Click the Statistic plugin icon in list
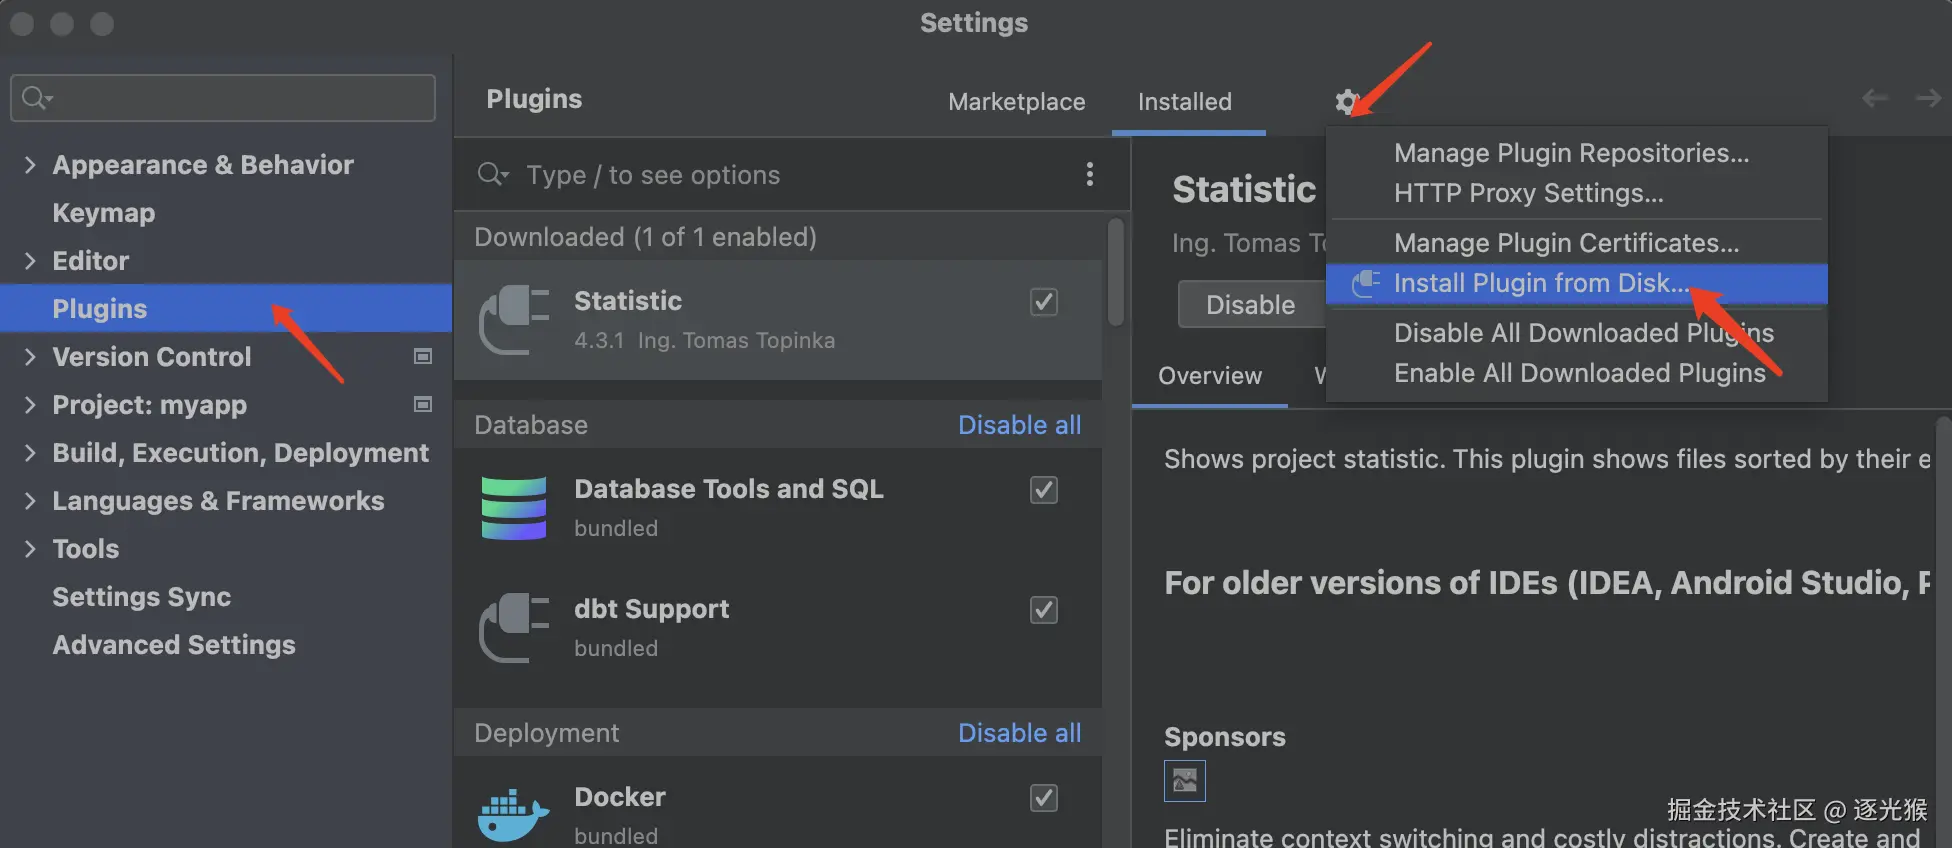 click(x=514, y=320)
